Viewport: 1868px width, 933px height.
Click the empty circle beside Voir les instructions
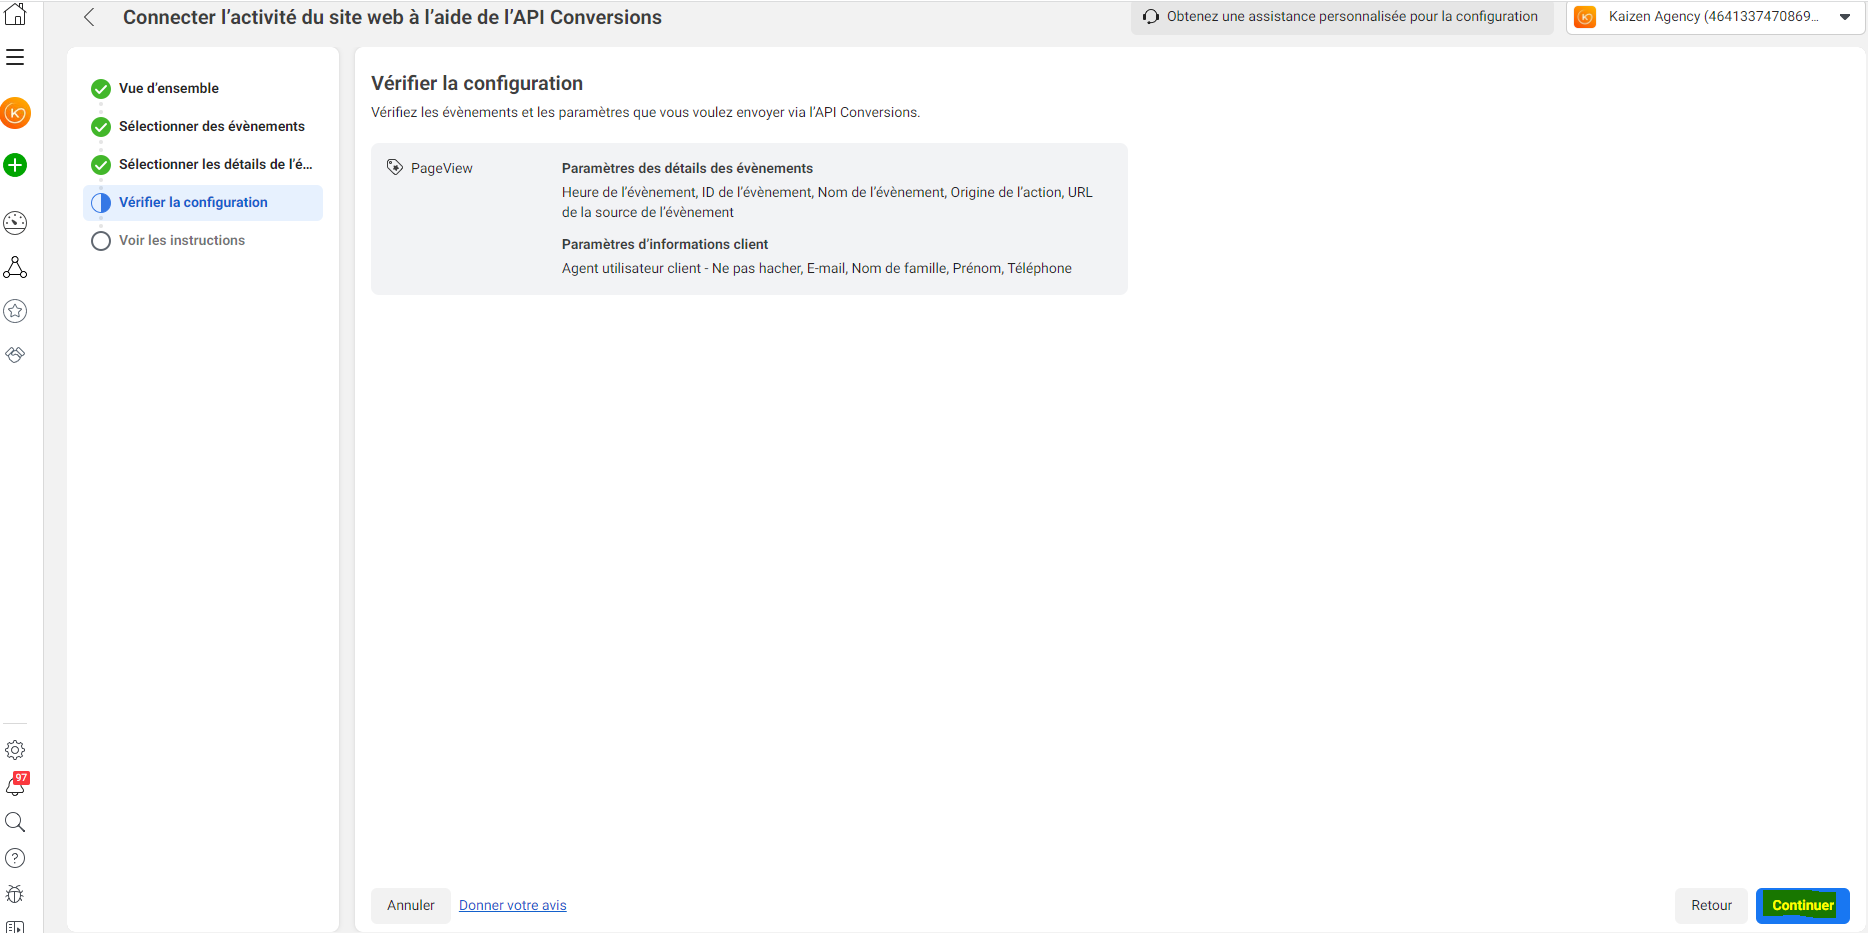pyautogui.click(x=101, y=241)
